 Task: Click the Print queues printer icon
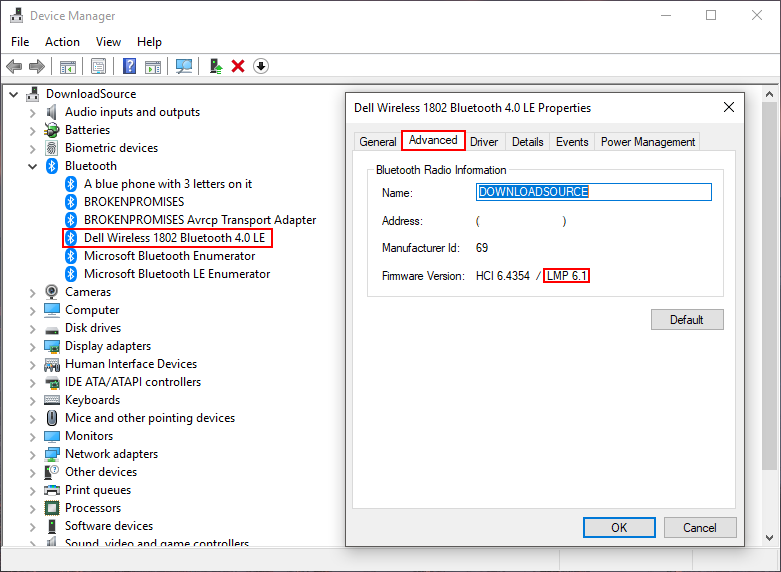(x=52, y=490)
